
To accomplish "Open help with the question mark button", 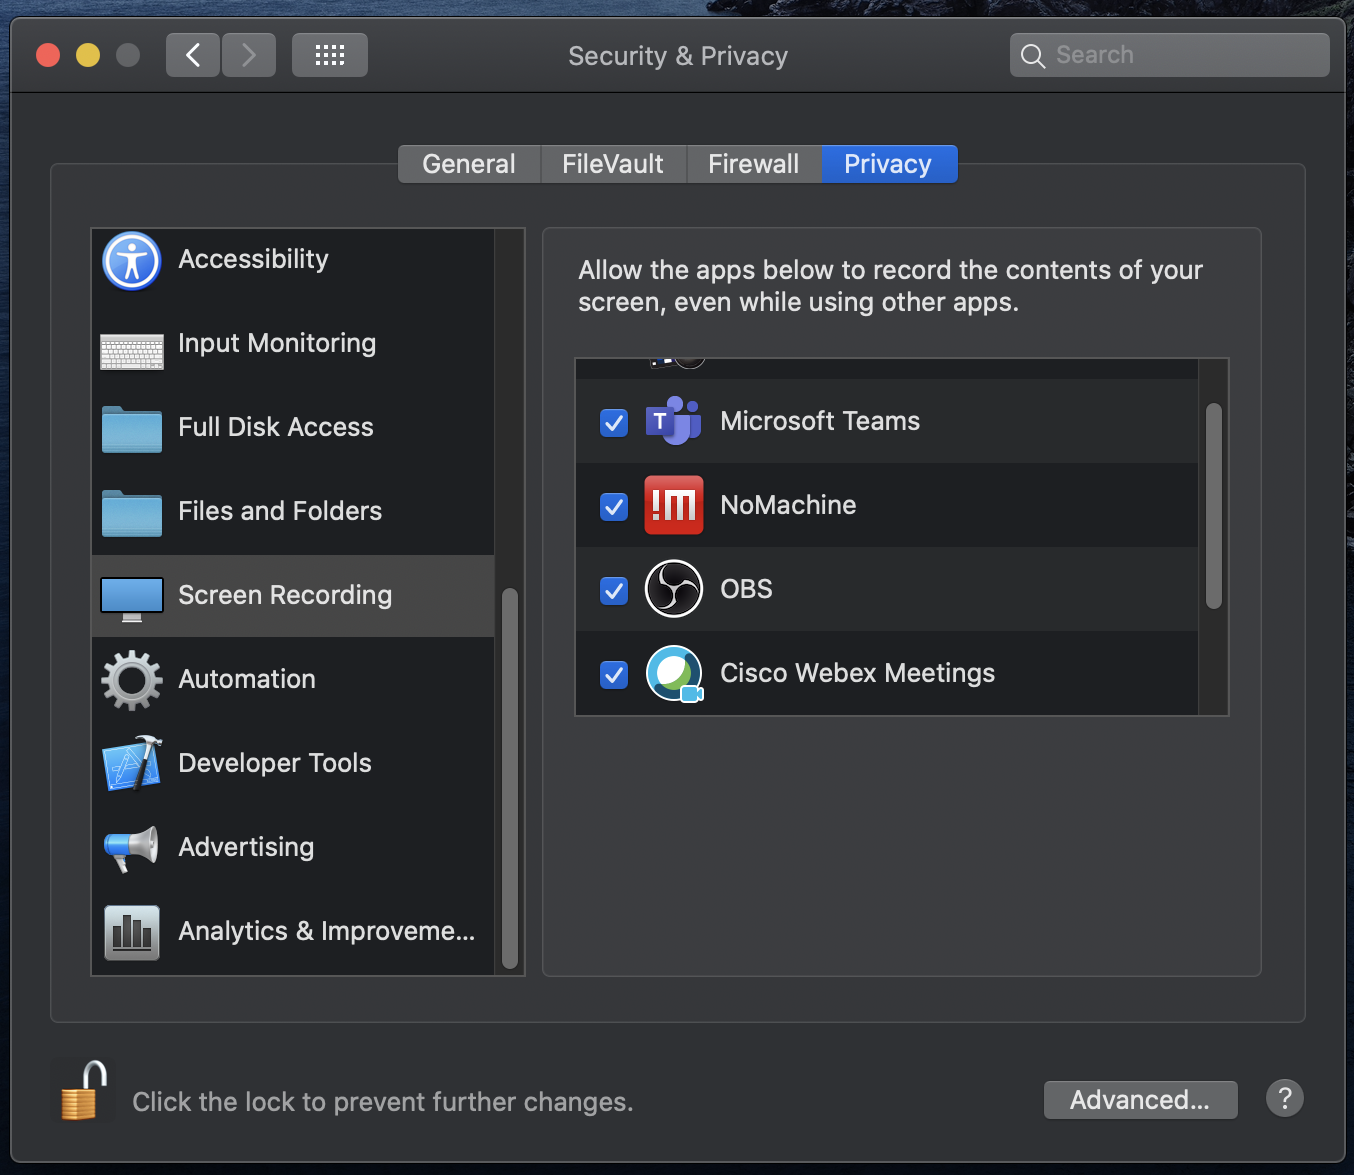I will [x=1285, y=1098].
